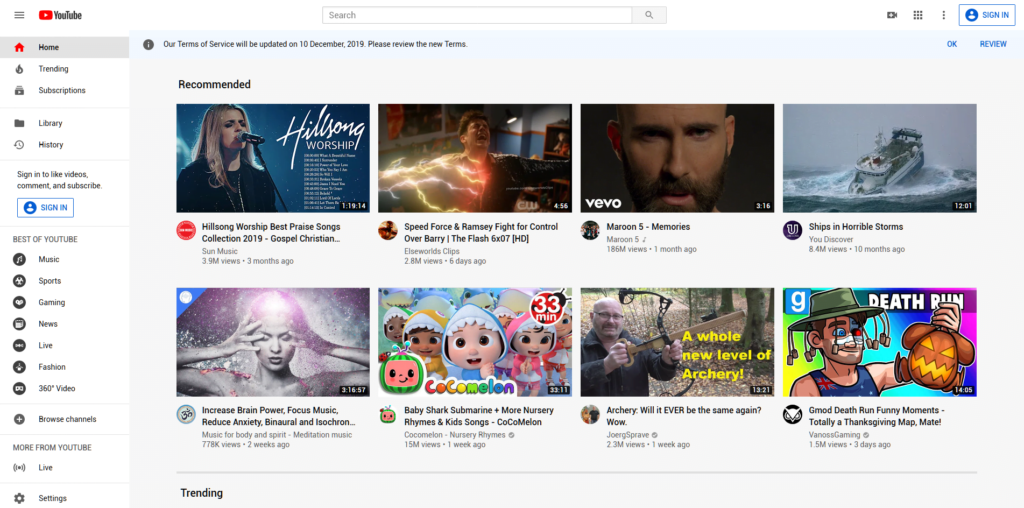
Task: Open News in Best of YouTube
Action: [x=64, y=324]
